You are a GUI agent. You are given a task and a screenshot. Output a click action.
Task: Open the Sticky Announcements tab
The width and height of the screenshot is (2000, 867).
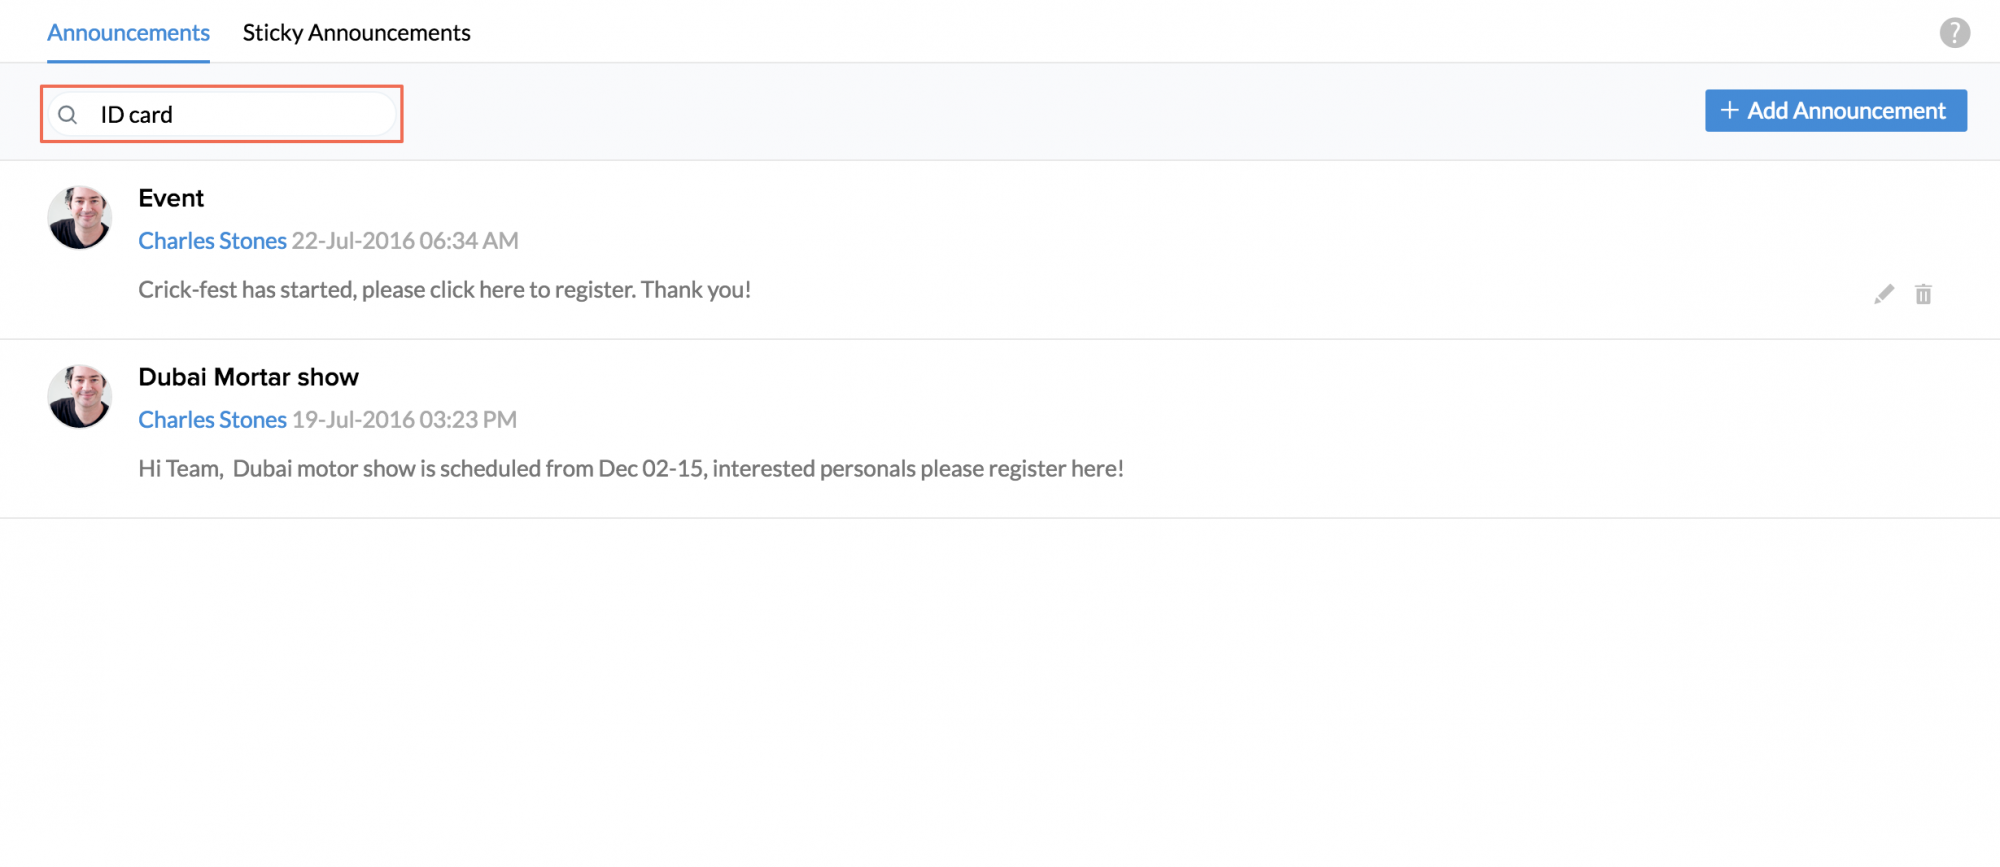[x=356, y=33]
